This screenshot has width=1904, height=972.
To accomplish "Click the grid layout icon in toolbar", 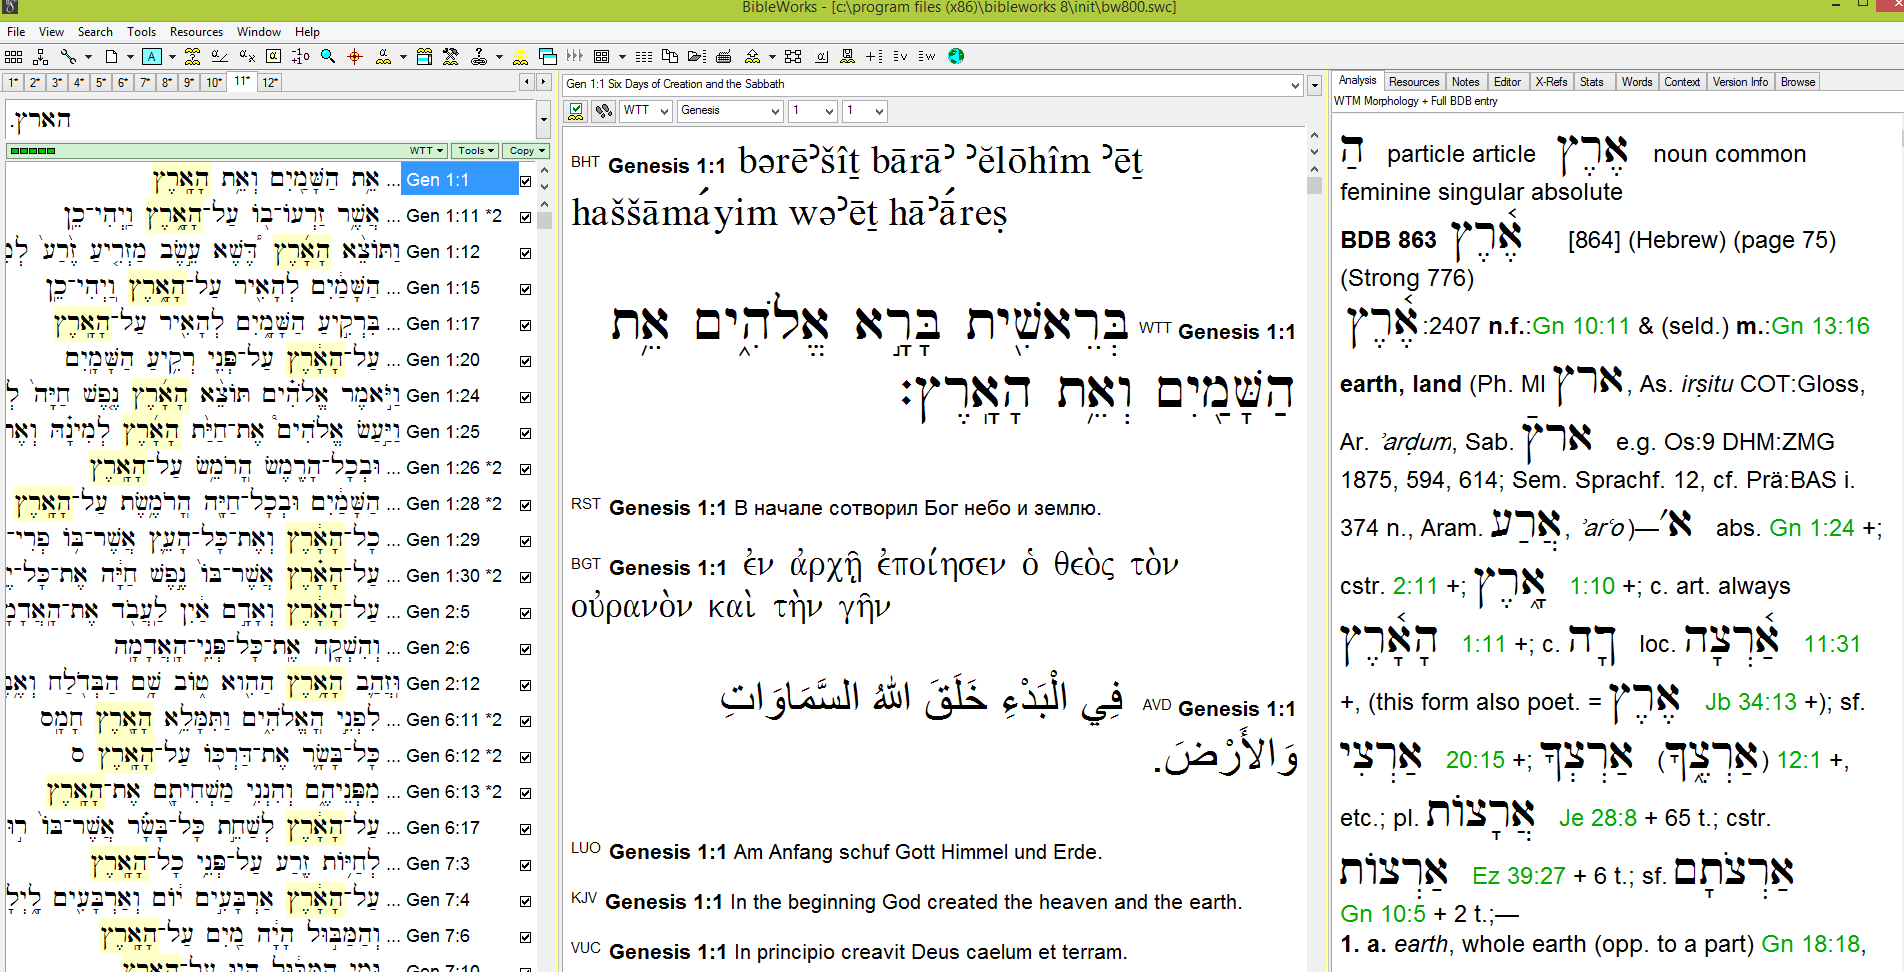I will [13, 56].
